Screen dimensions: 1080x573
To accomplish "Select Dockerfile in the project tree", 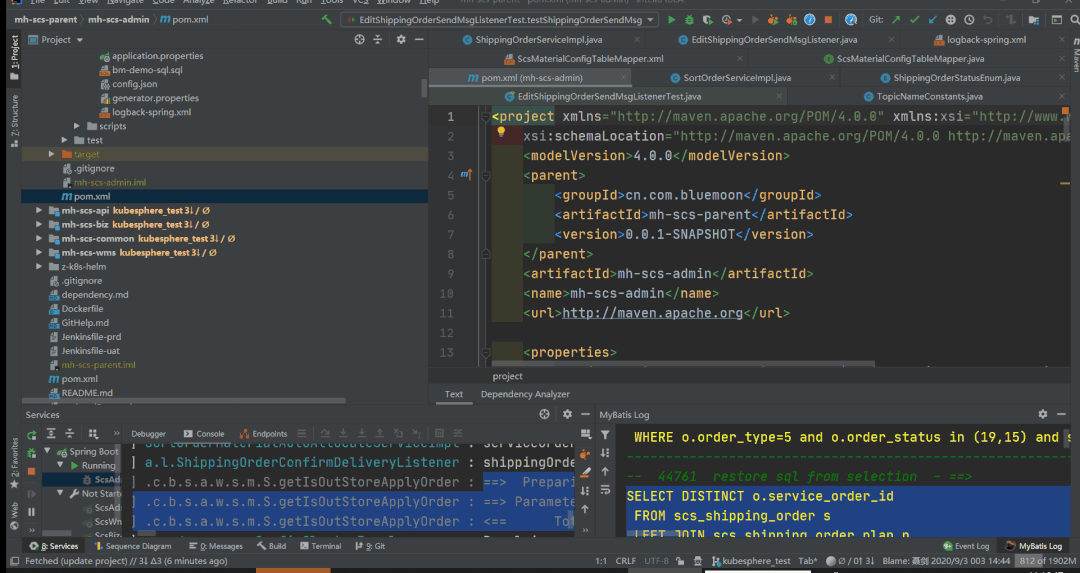I will (82, 309).
